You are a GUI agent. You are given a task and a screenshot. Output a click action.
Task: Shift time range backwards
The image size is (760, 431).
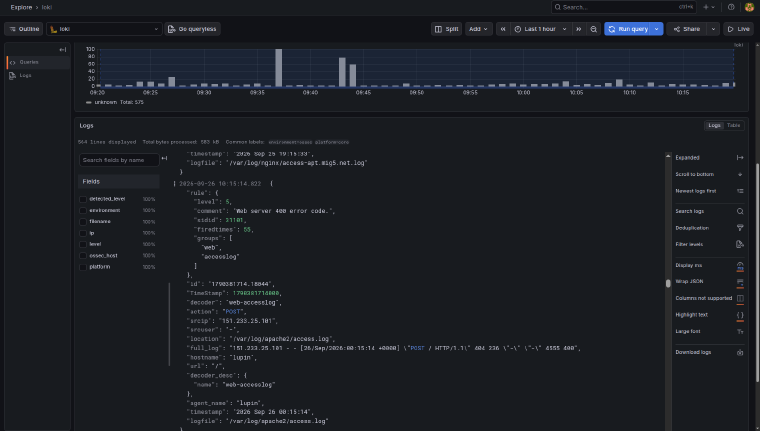point(503,29)
